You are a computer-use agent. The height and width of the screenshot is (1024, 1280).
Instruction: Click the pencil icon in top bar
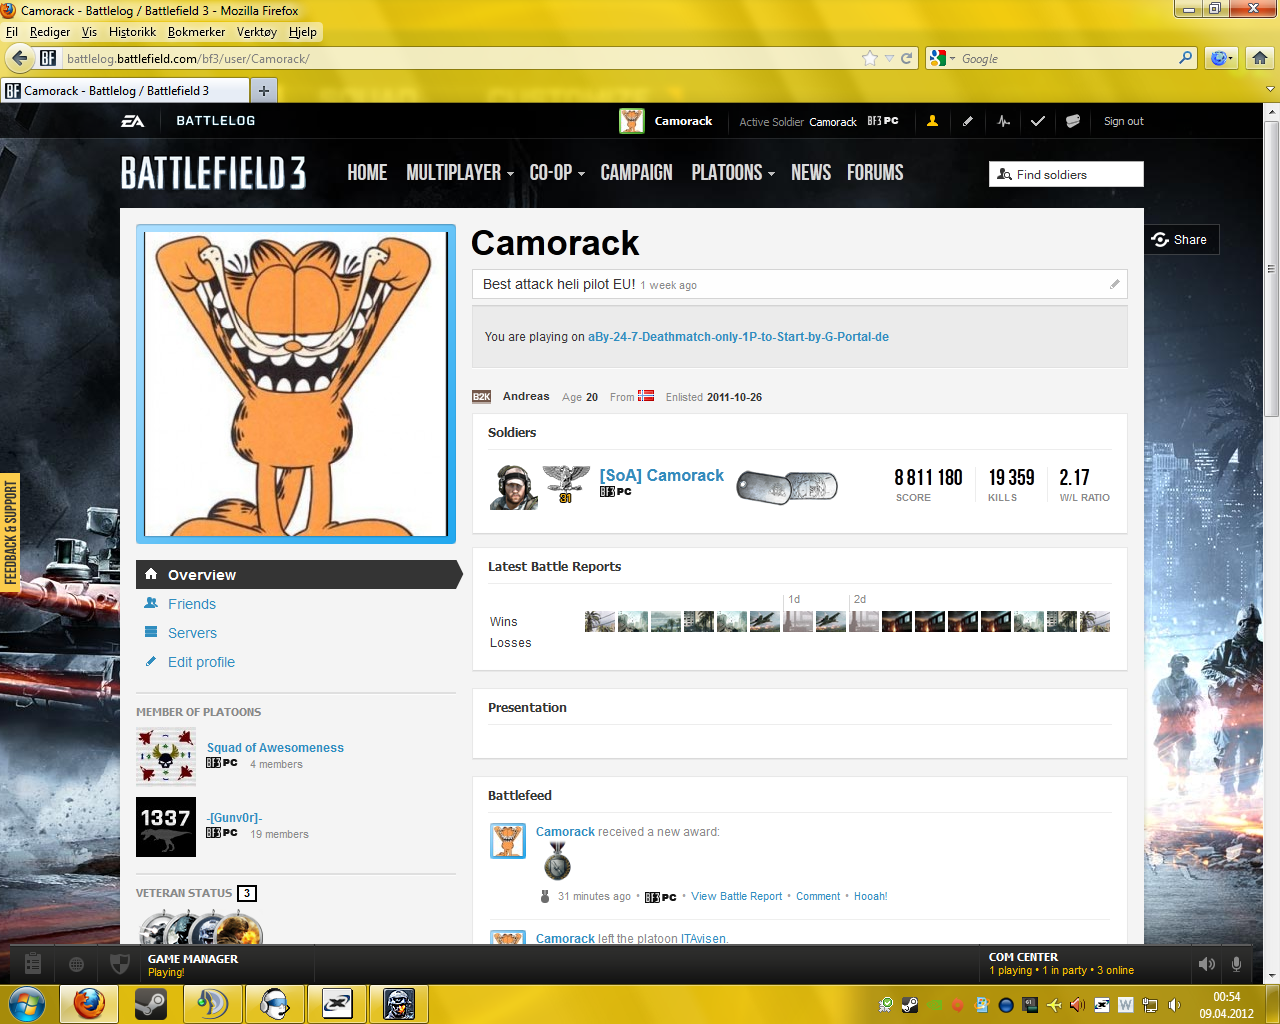[x=967, y=121]
